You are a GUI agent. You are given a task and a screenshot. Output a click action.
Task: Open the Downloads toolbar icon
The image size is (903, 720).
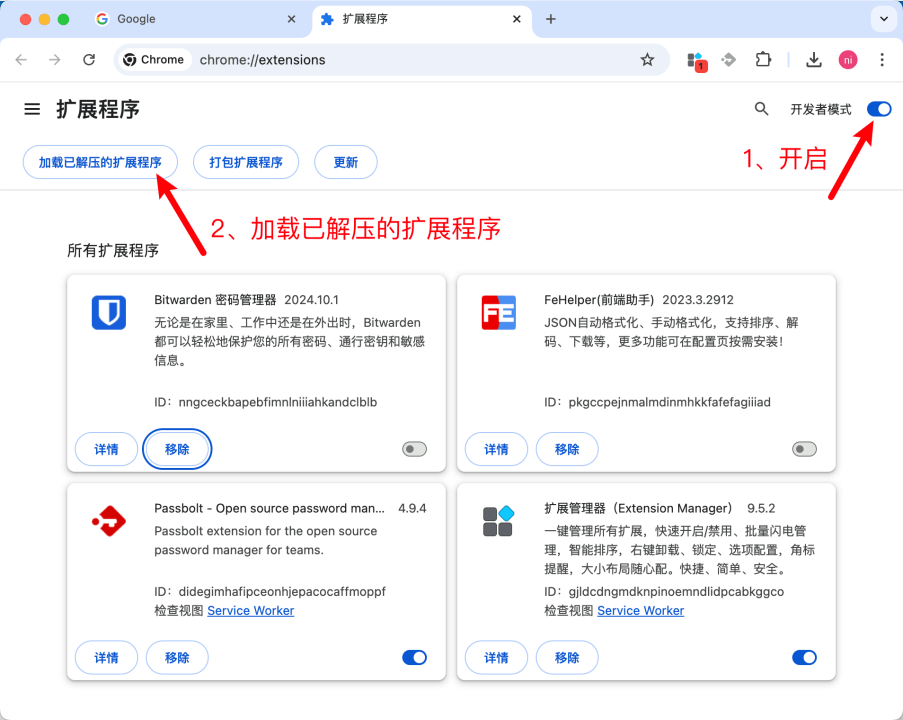point(814,60)
